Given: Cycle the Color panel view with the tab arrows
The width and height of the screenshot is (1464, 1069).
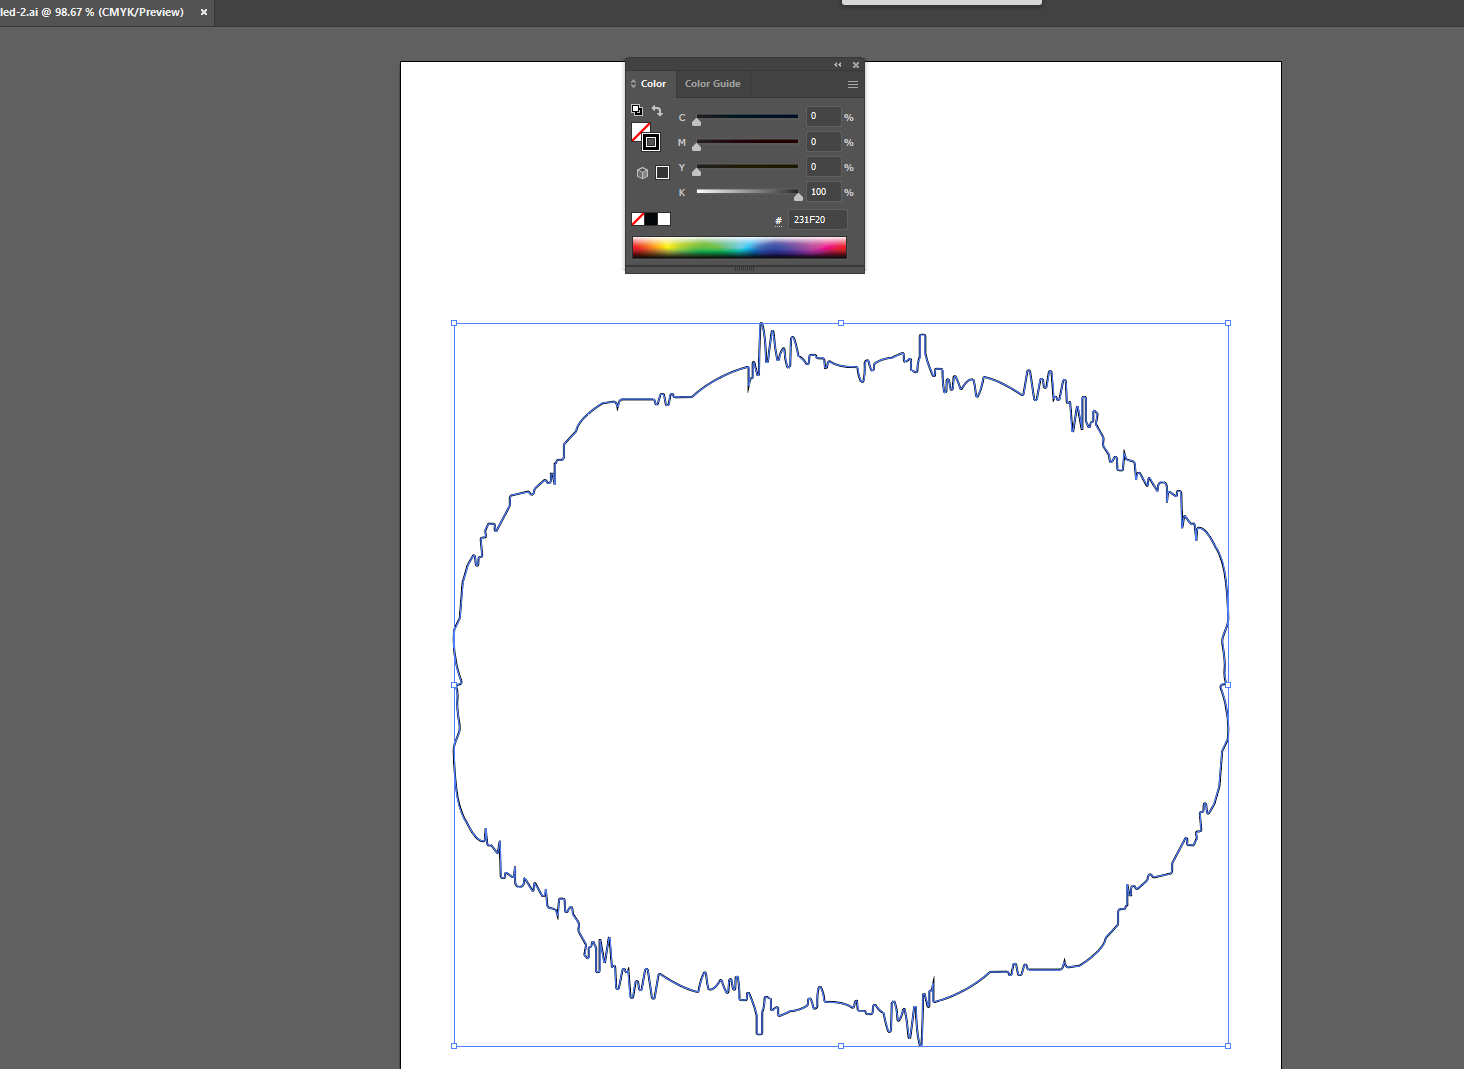Looking at the screenshot, I should coord(634,84).
